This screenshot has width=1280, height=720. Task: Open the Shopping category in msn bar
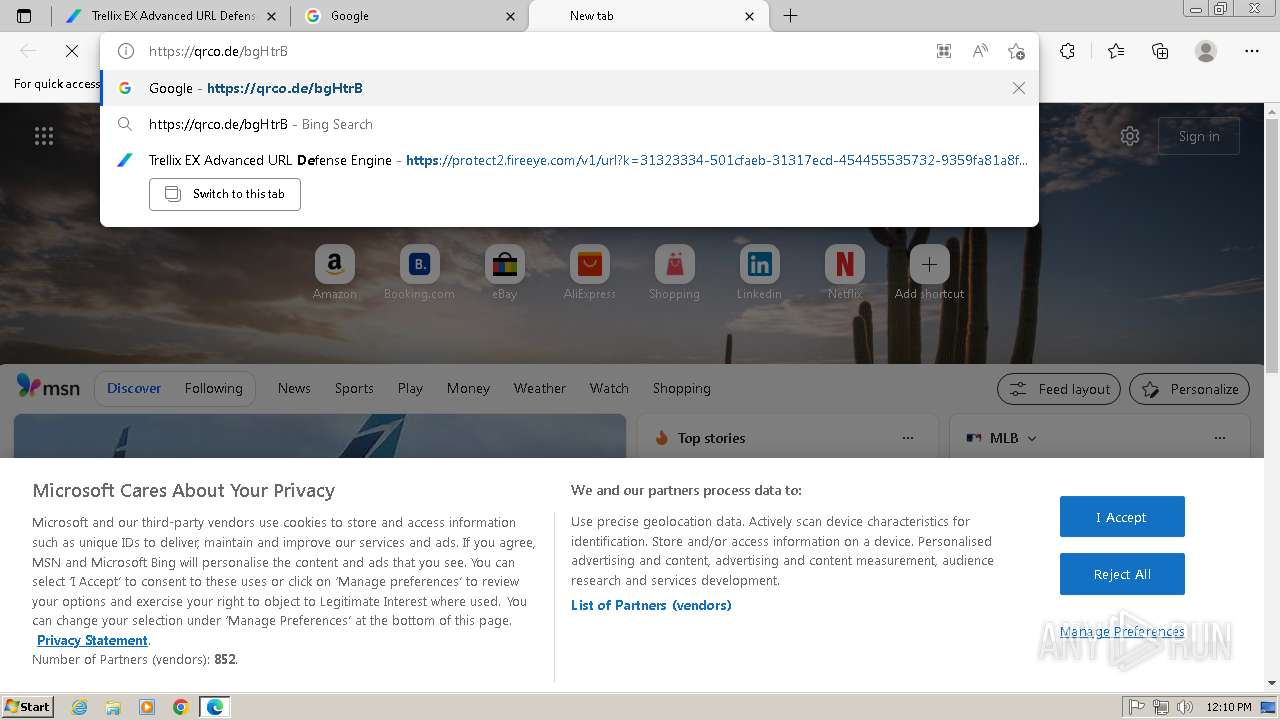(x=681, y=388)
